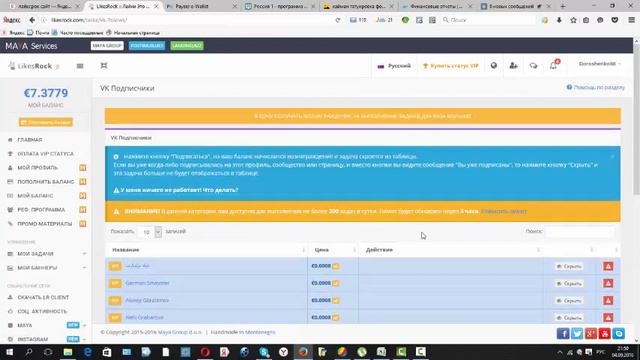Click Скрыть button in German row
This screenshot has height=360, width=640.
coord(569,283)
